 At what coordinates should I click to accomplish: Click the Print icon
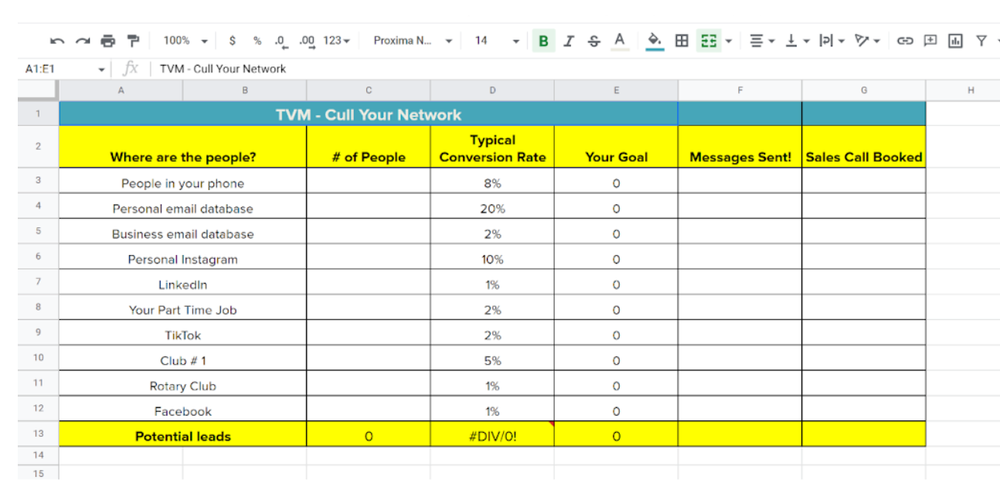pos(108,41)
